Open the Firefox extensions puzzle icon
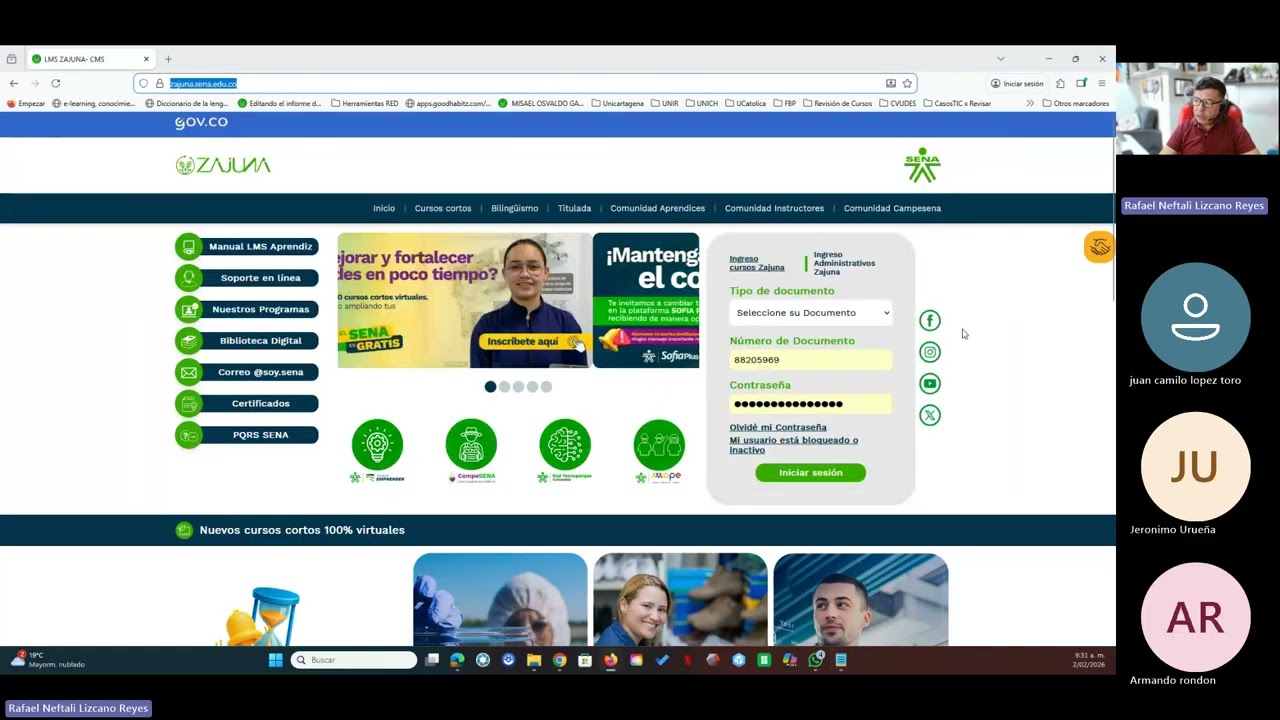This screenshot has width=1280, height=720. click(1060, 83)
